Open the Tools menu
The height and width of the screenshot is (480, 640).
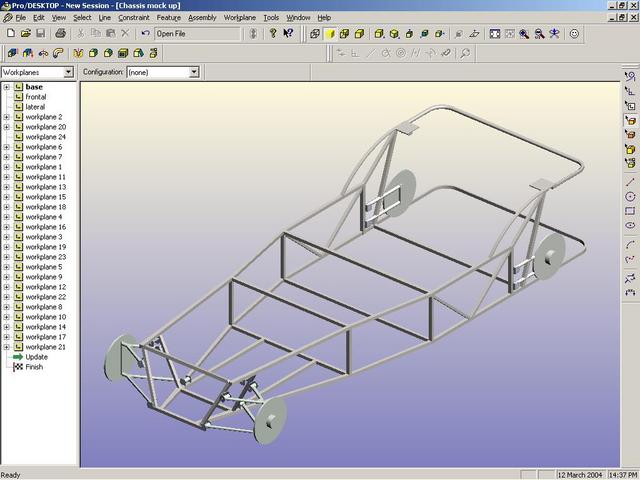tap(271, 18)
